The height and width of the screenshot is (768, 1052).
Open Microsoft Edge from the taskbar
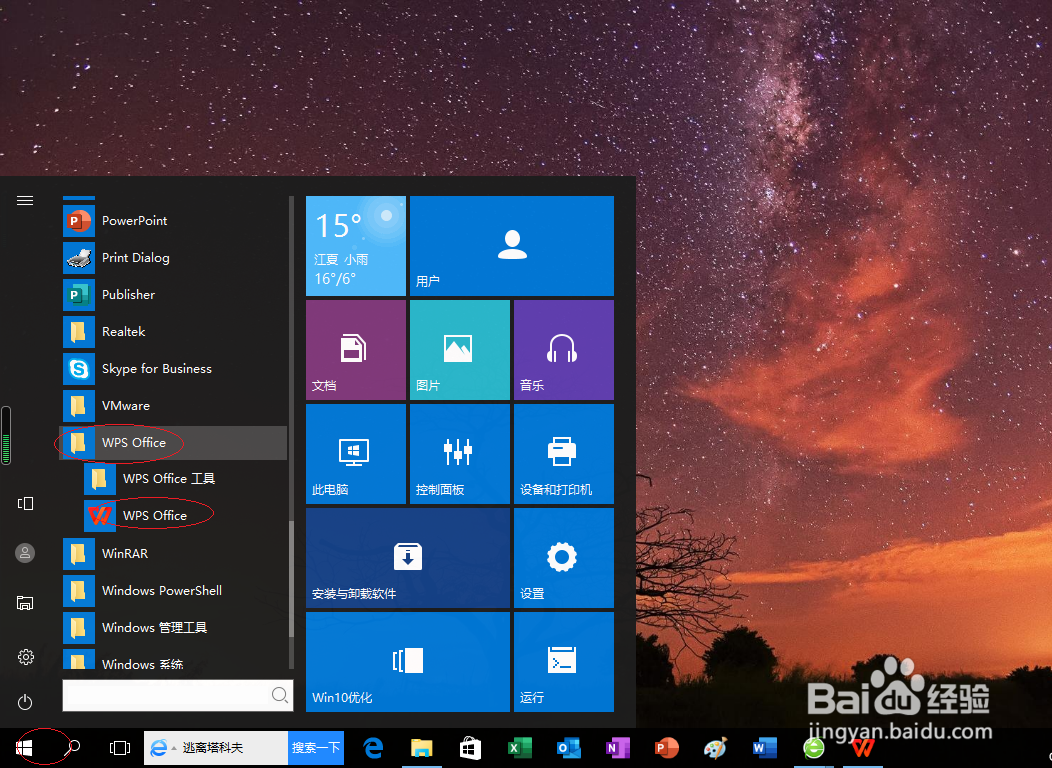373,748
